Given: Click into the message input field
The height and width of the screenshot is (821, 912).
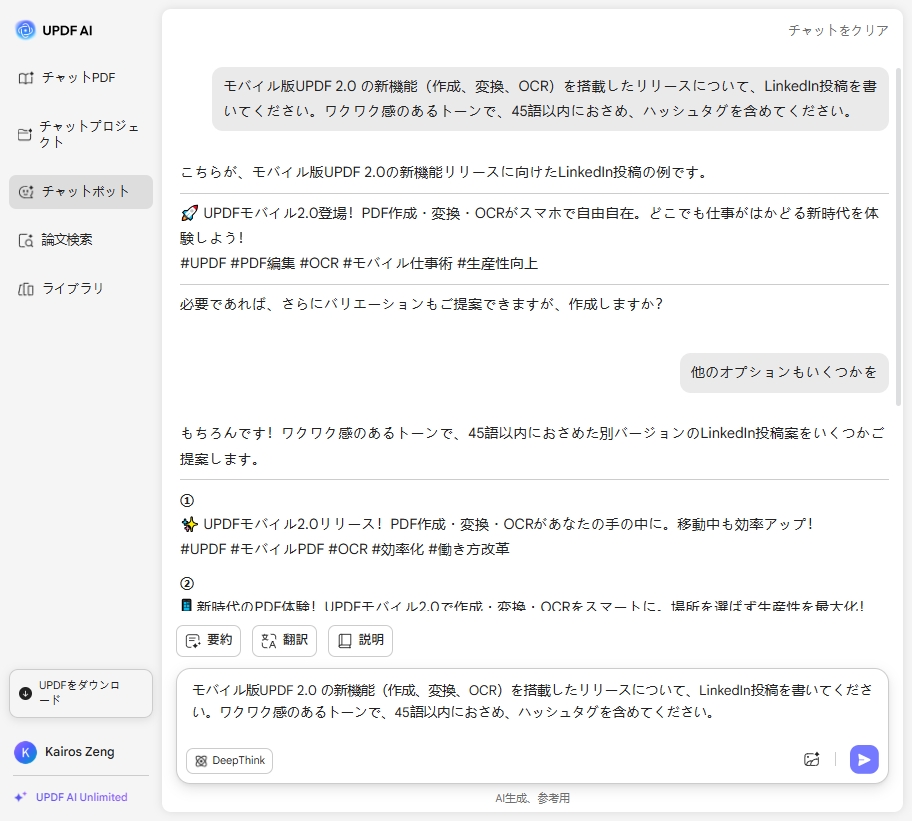Looking at the screenshot, I should 532,702.
